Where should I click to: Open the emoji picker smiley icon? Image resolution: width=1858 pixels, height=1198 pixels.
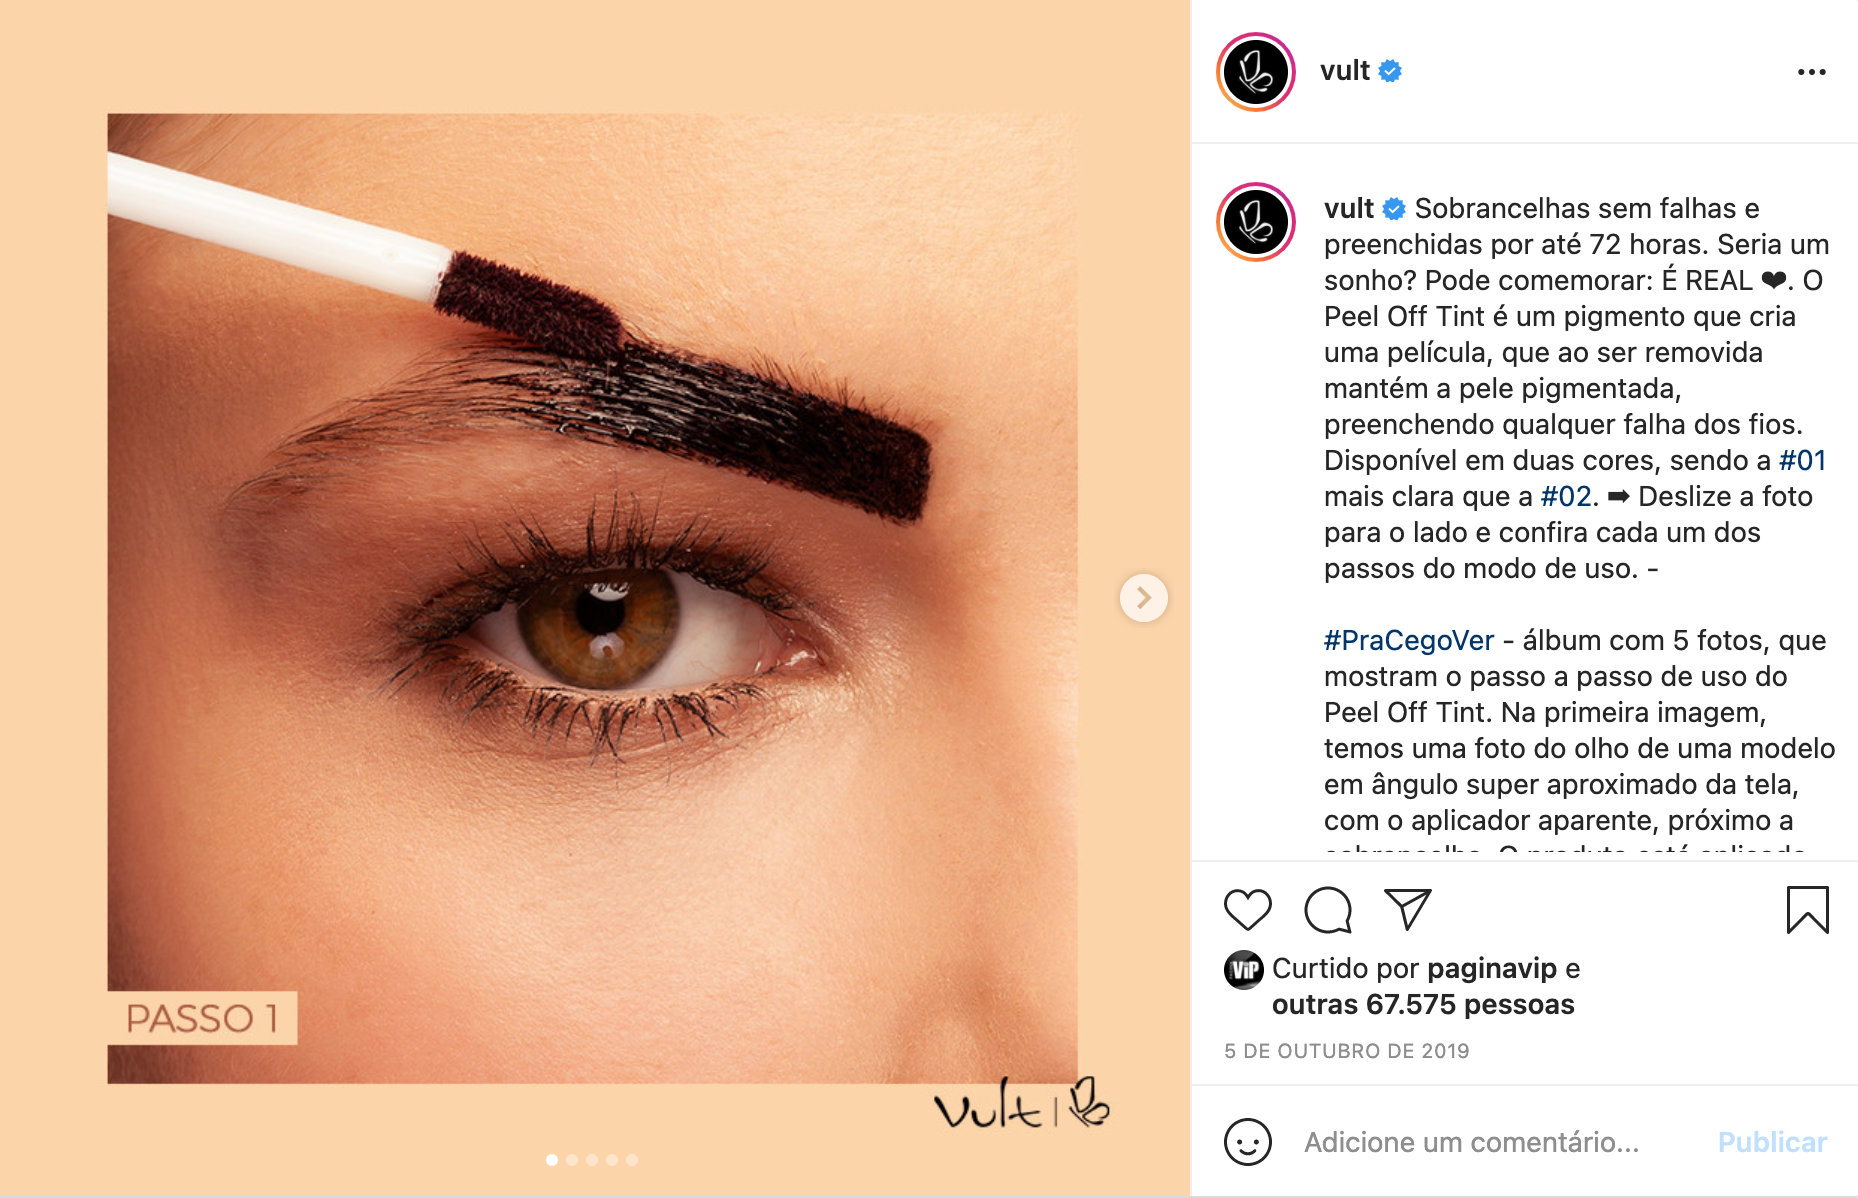point(1248,1142)
